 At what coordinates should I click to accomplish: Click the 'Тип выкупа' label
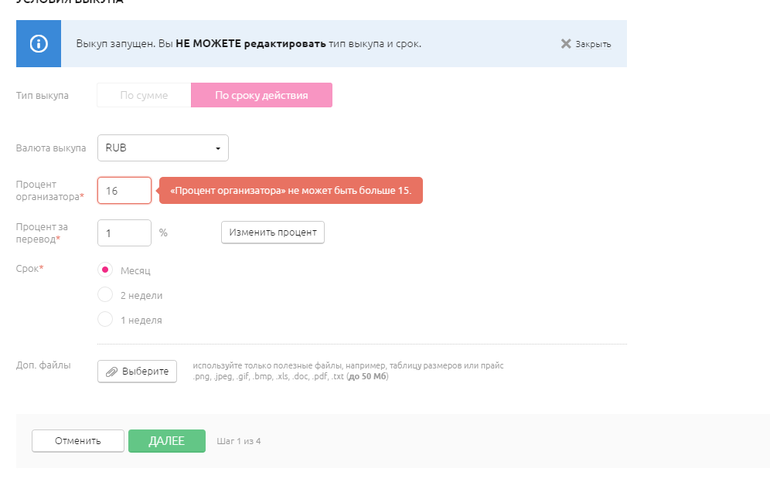point(42,96)
